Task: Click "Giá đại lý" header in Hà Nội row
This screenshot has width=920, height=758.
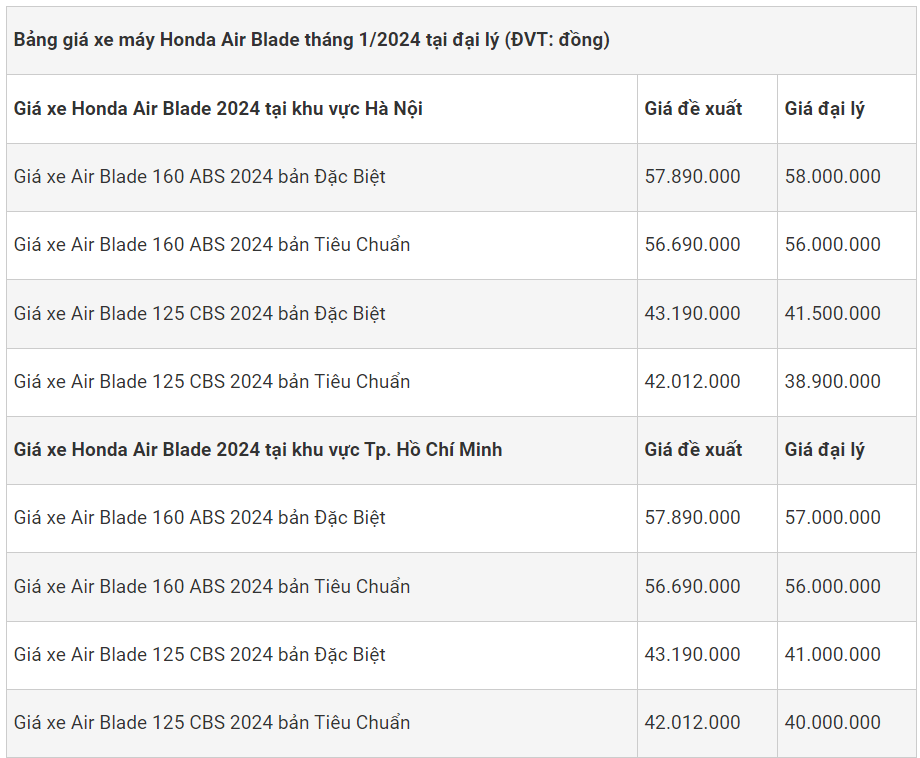Action: 825,108
